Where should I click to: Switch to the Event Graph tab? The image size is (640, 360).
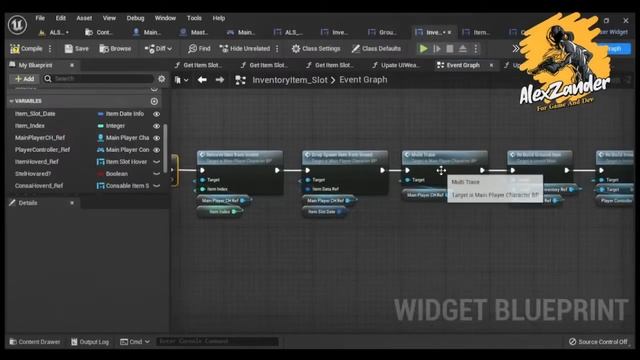tap(463, 65)
